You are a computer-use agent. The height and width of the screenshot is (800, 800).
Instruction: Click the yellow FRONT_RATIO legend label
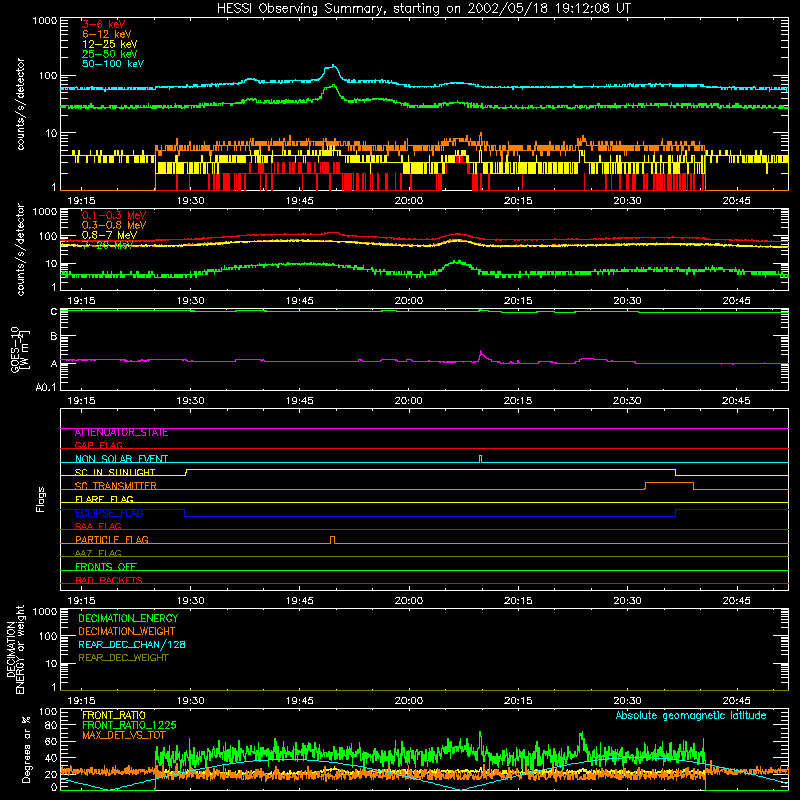pos(114,715)
